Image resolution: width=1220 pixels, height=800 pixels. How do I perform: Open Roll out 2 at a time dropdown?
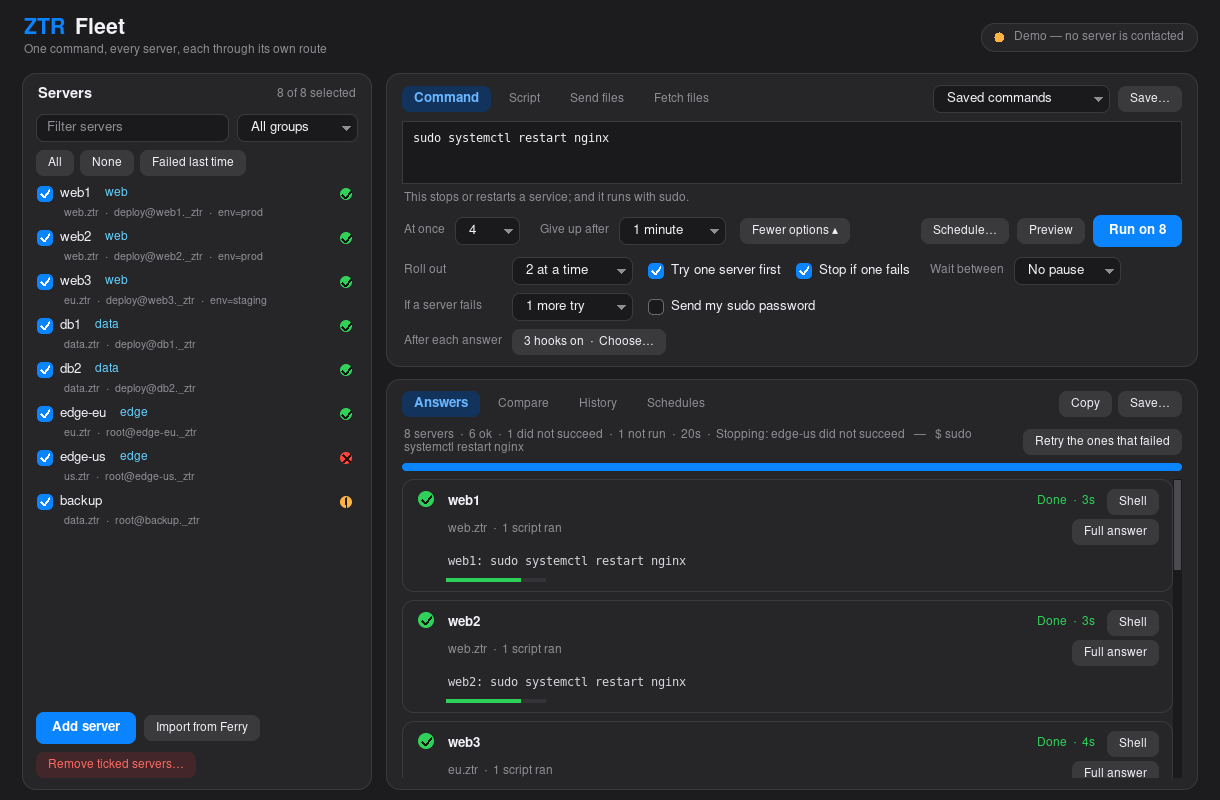coord(572,271)
